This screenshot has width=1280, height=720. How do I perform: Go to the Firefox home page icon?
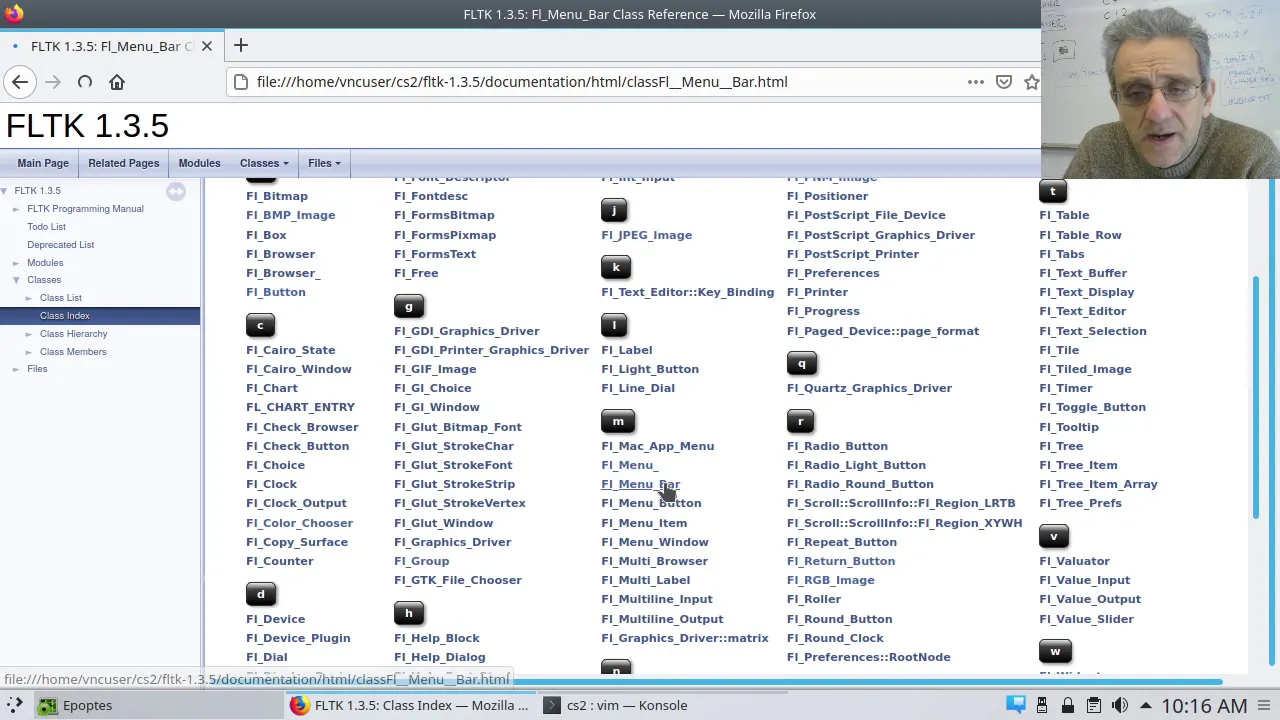pos(117,82)
